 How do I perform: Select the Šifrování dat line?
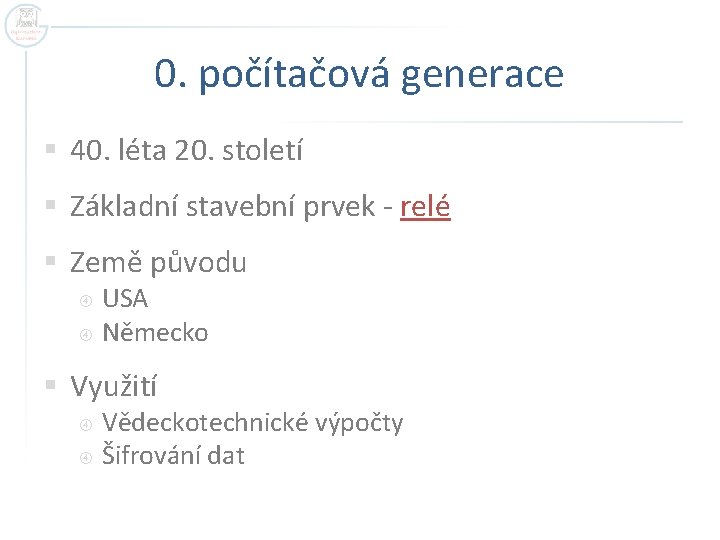[173, 456]
